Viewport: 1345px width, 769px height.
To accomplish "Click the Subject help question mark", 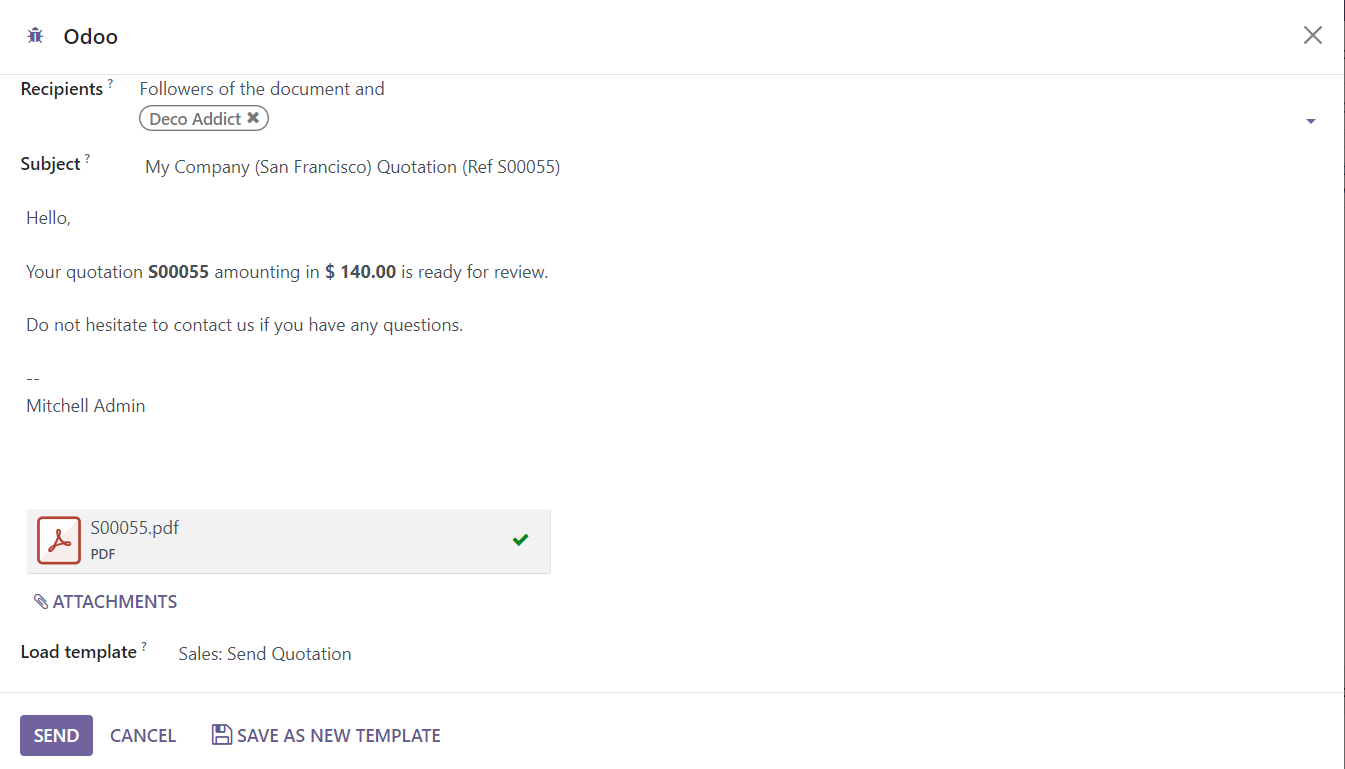I will tap(87, 159).
